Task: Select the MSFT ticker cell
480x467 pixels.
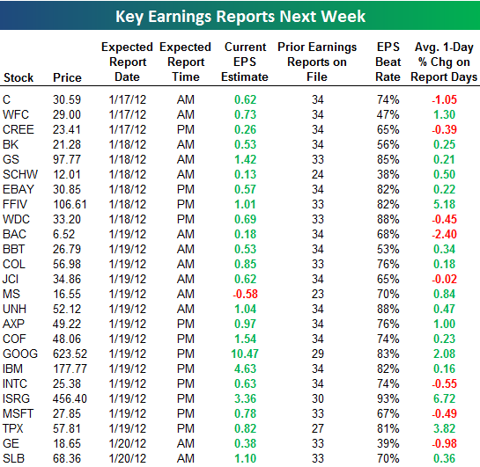Action: pos(18,414)
